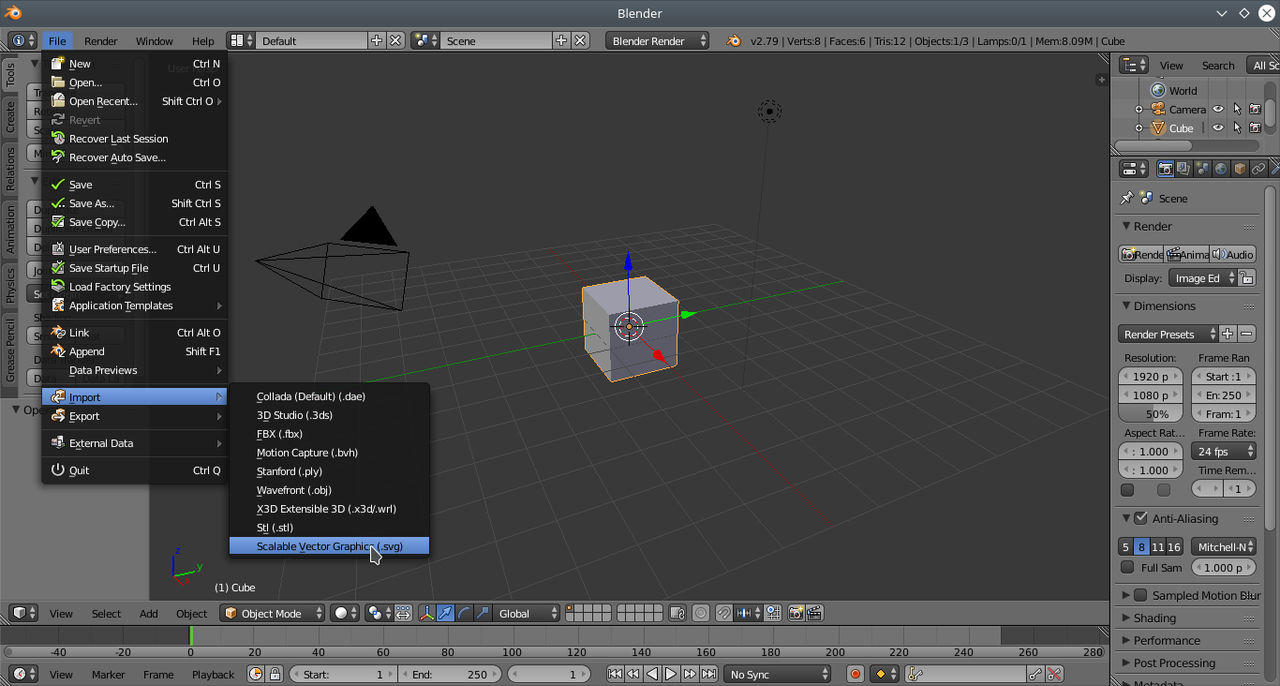Image resolution: width=1280 pixels, height=686 pixels.
Task: Add a new scene with plus button
Action: [561, 41]
